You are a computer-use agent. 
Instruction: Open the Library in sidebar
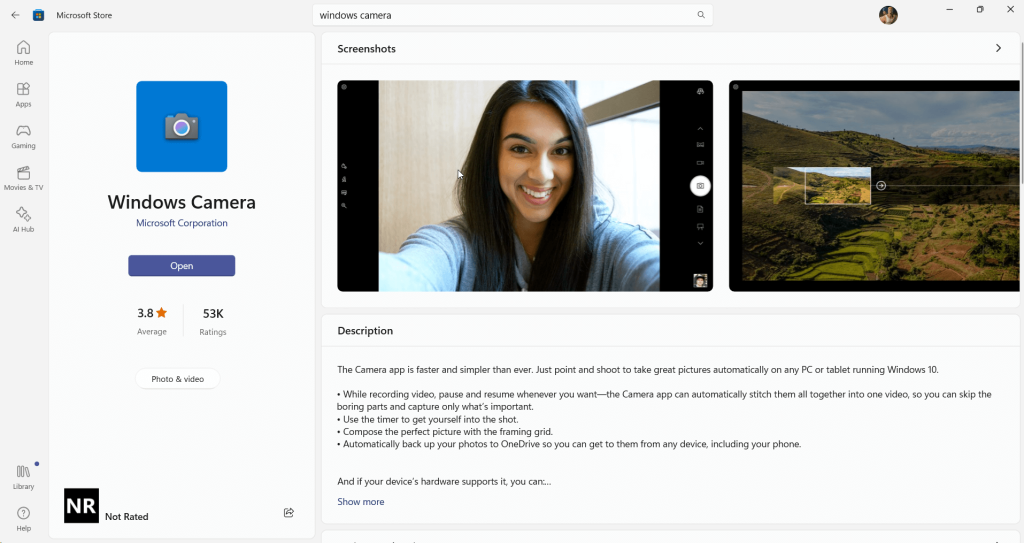coord(23,477)
